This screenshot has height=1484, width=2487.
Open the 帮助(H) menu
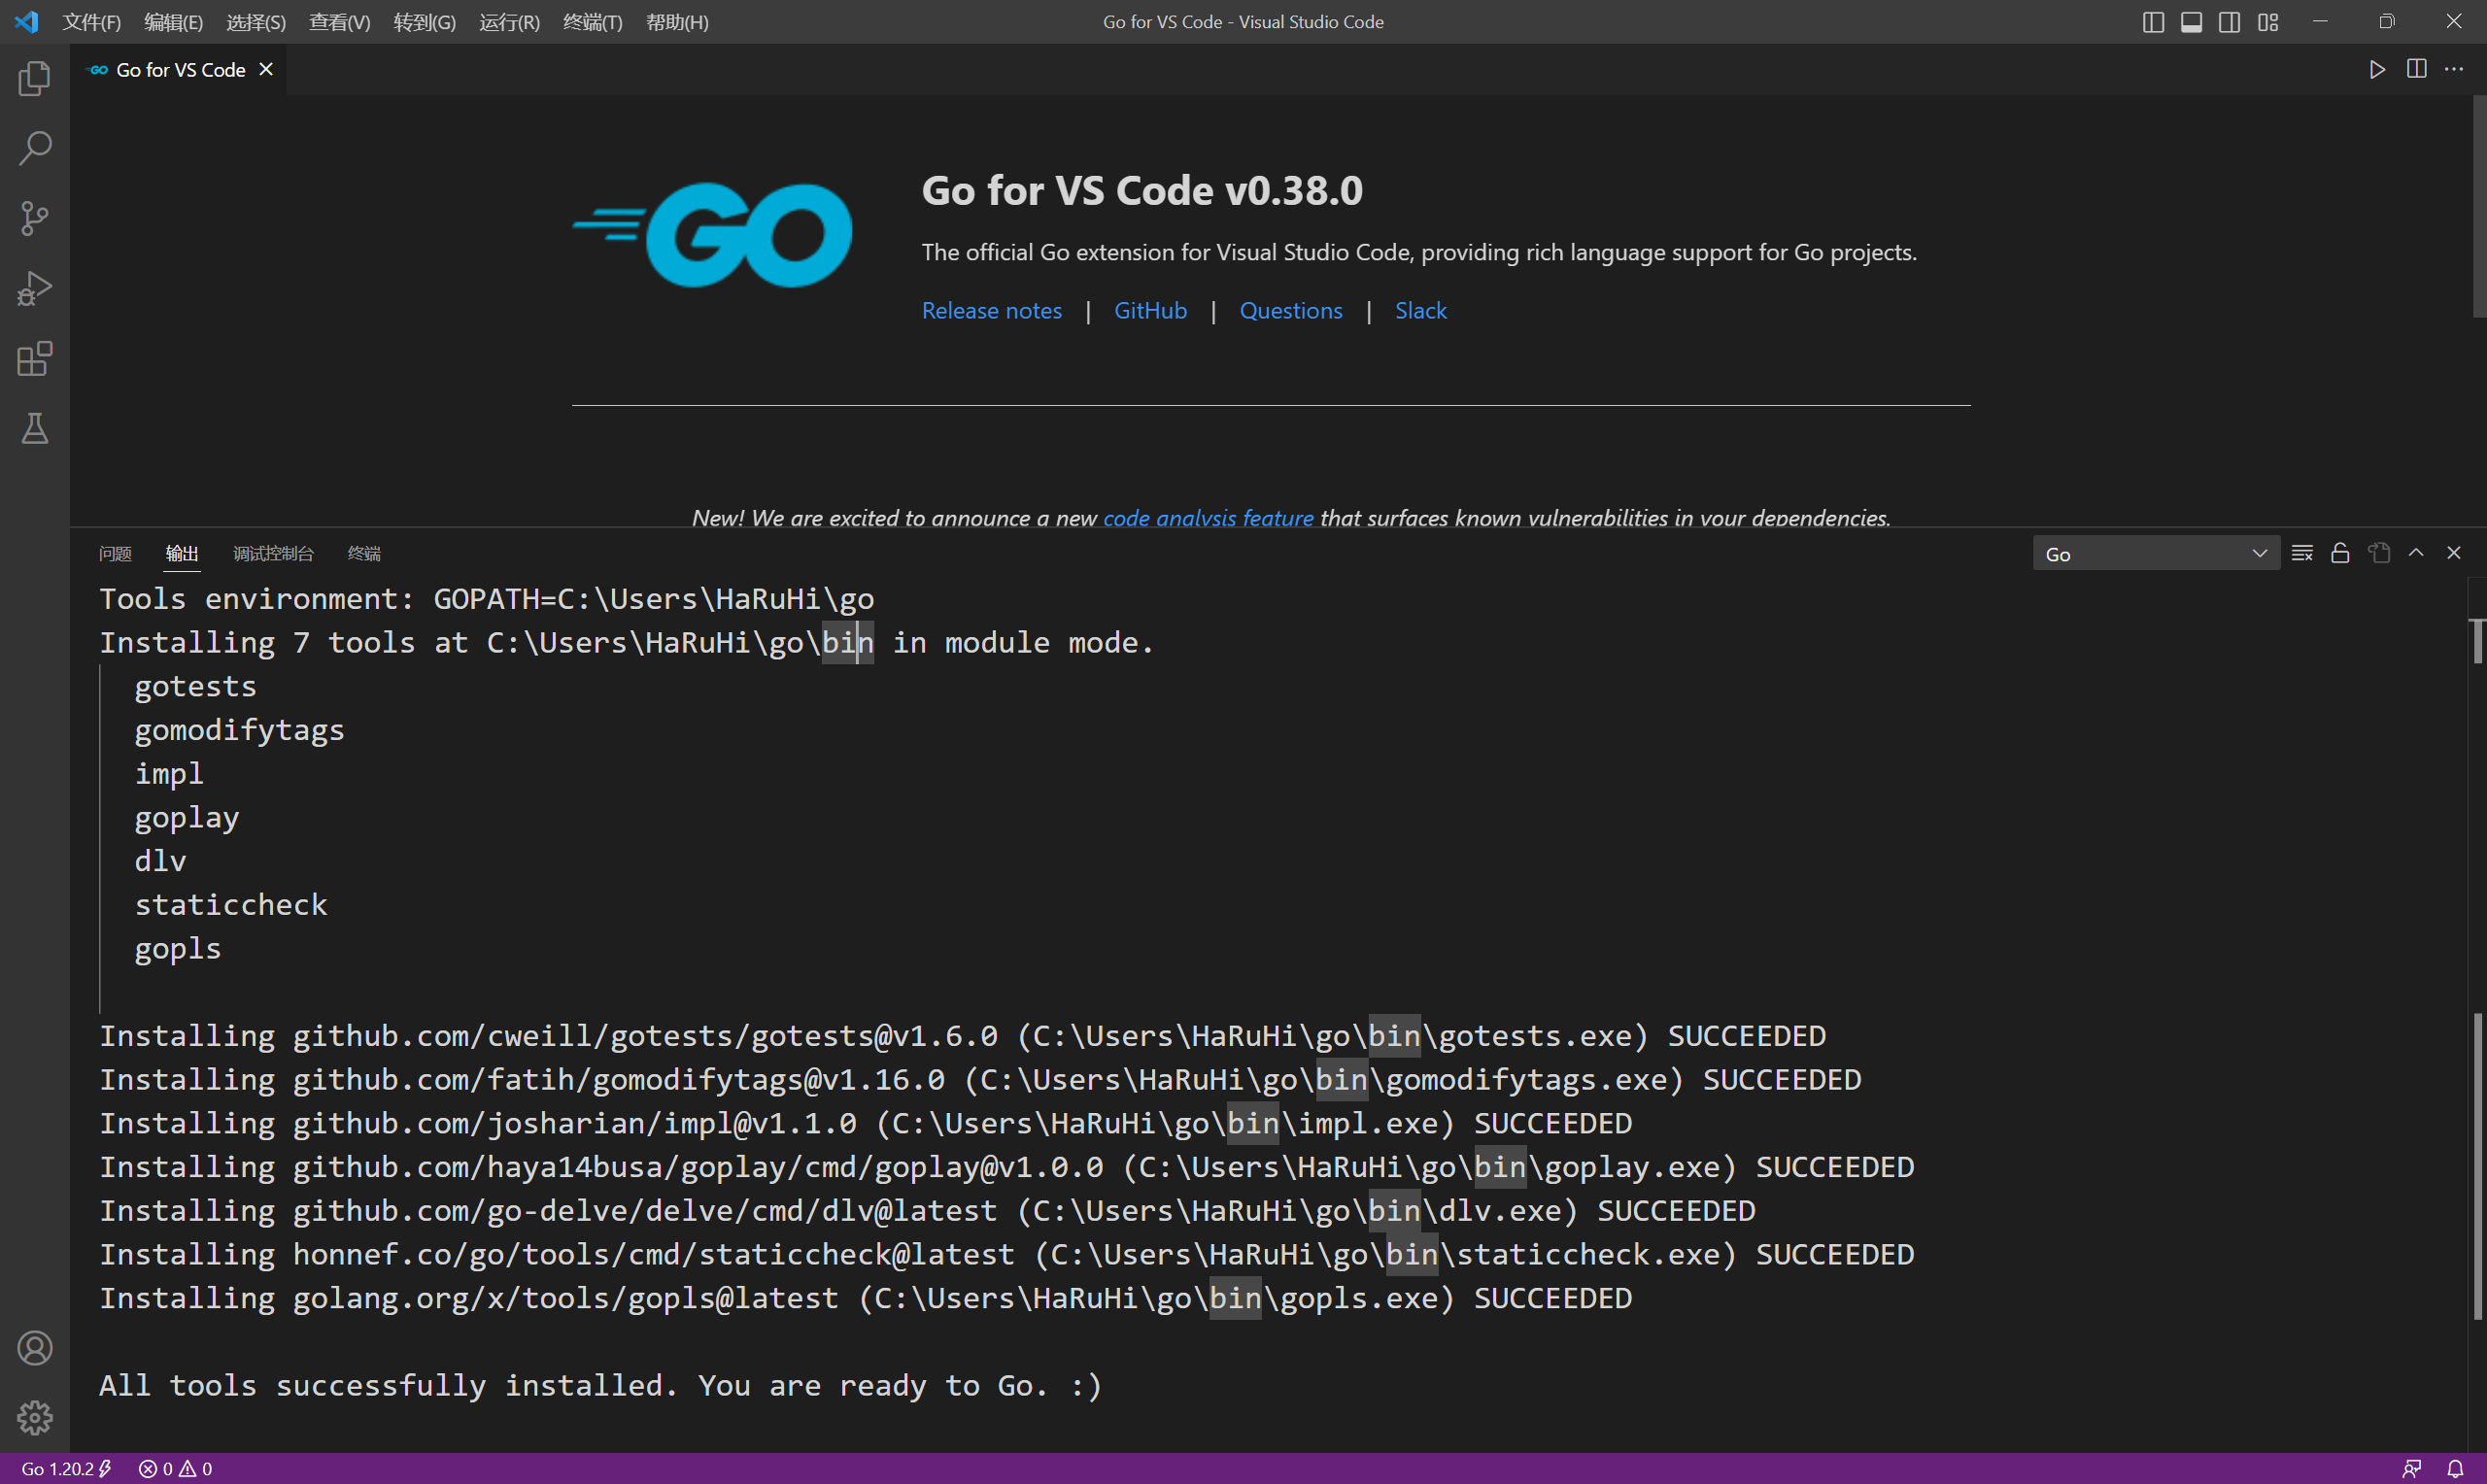point(677,21)
